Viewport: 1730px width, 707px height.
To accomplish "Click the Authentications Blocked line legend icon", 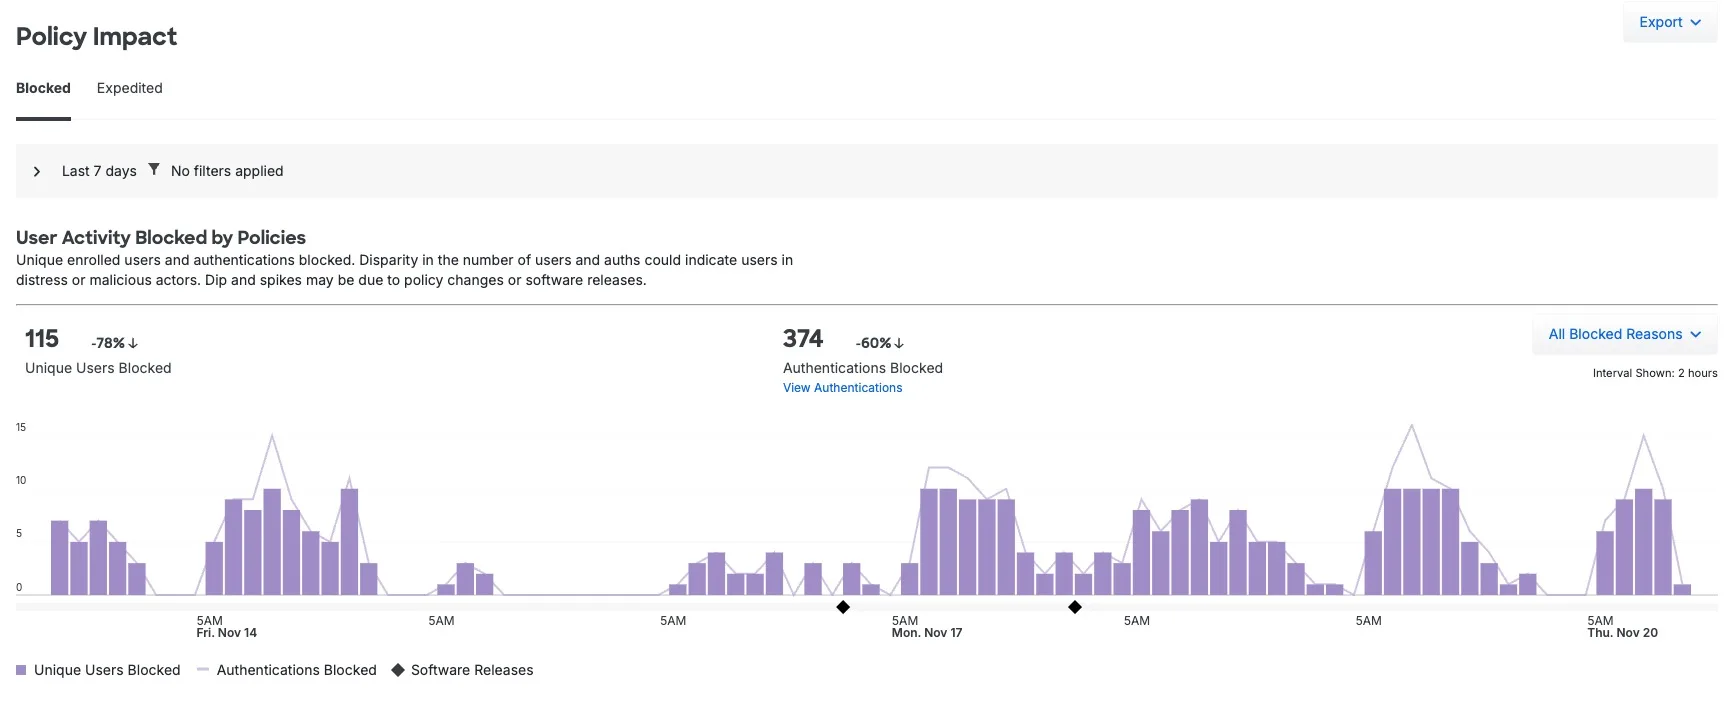I will [x=204, y=670].
